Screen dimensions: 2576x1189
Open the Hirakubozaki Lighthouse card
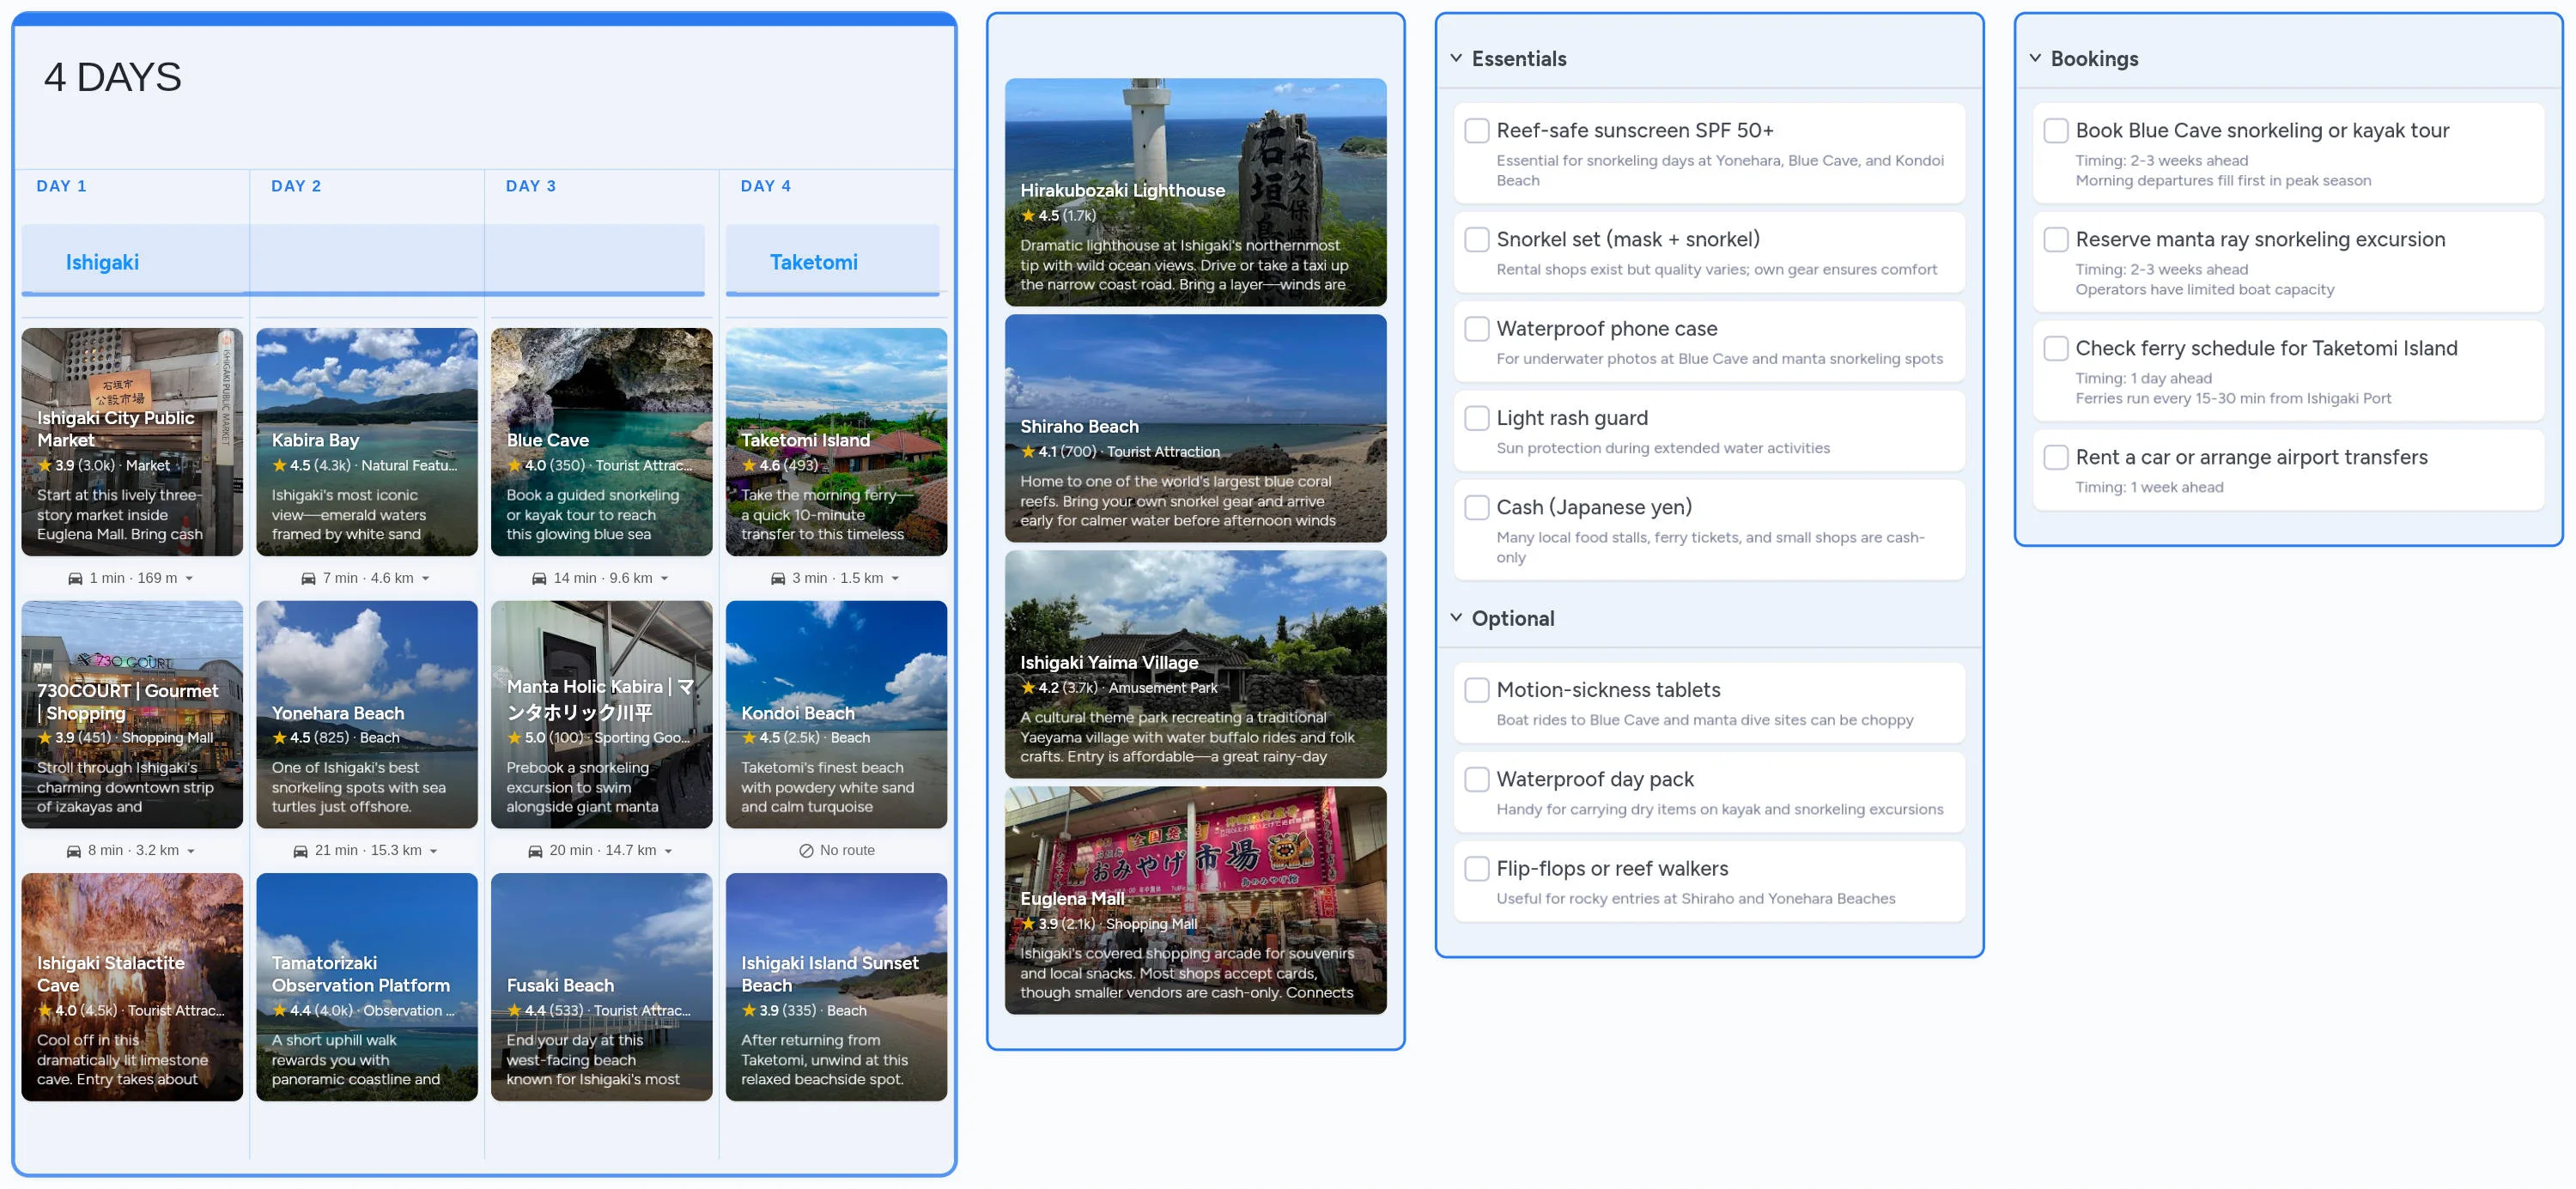pyautogui.click(x=1194, y=191)
